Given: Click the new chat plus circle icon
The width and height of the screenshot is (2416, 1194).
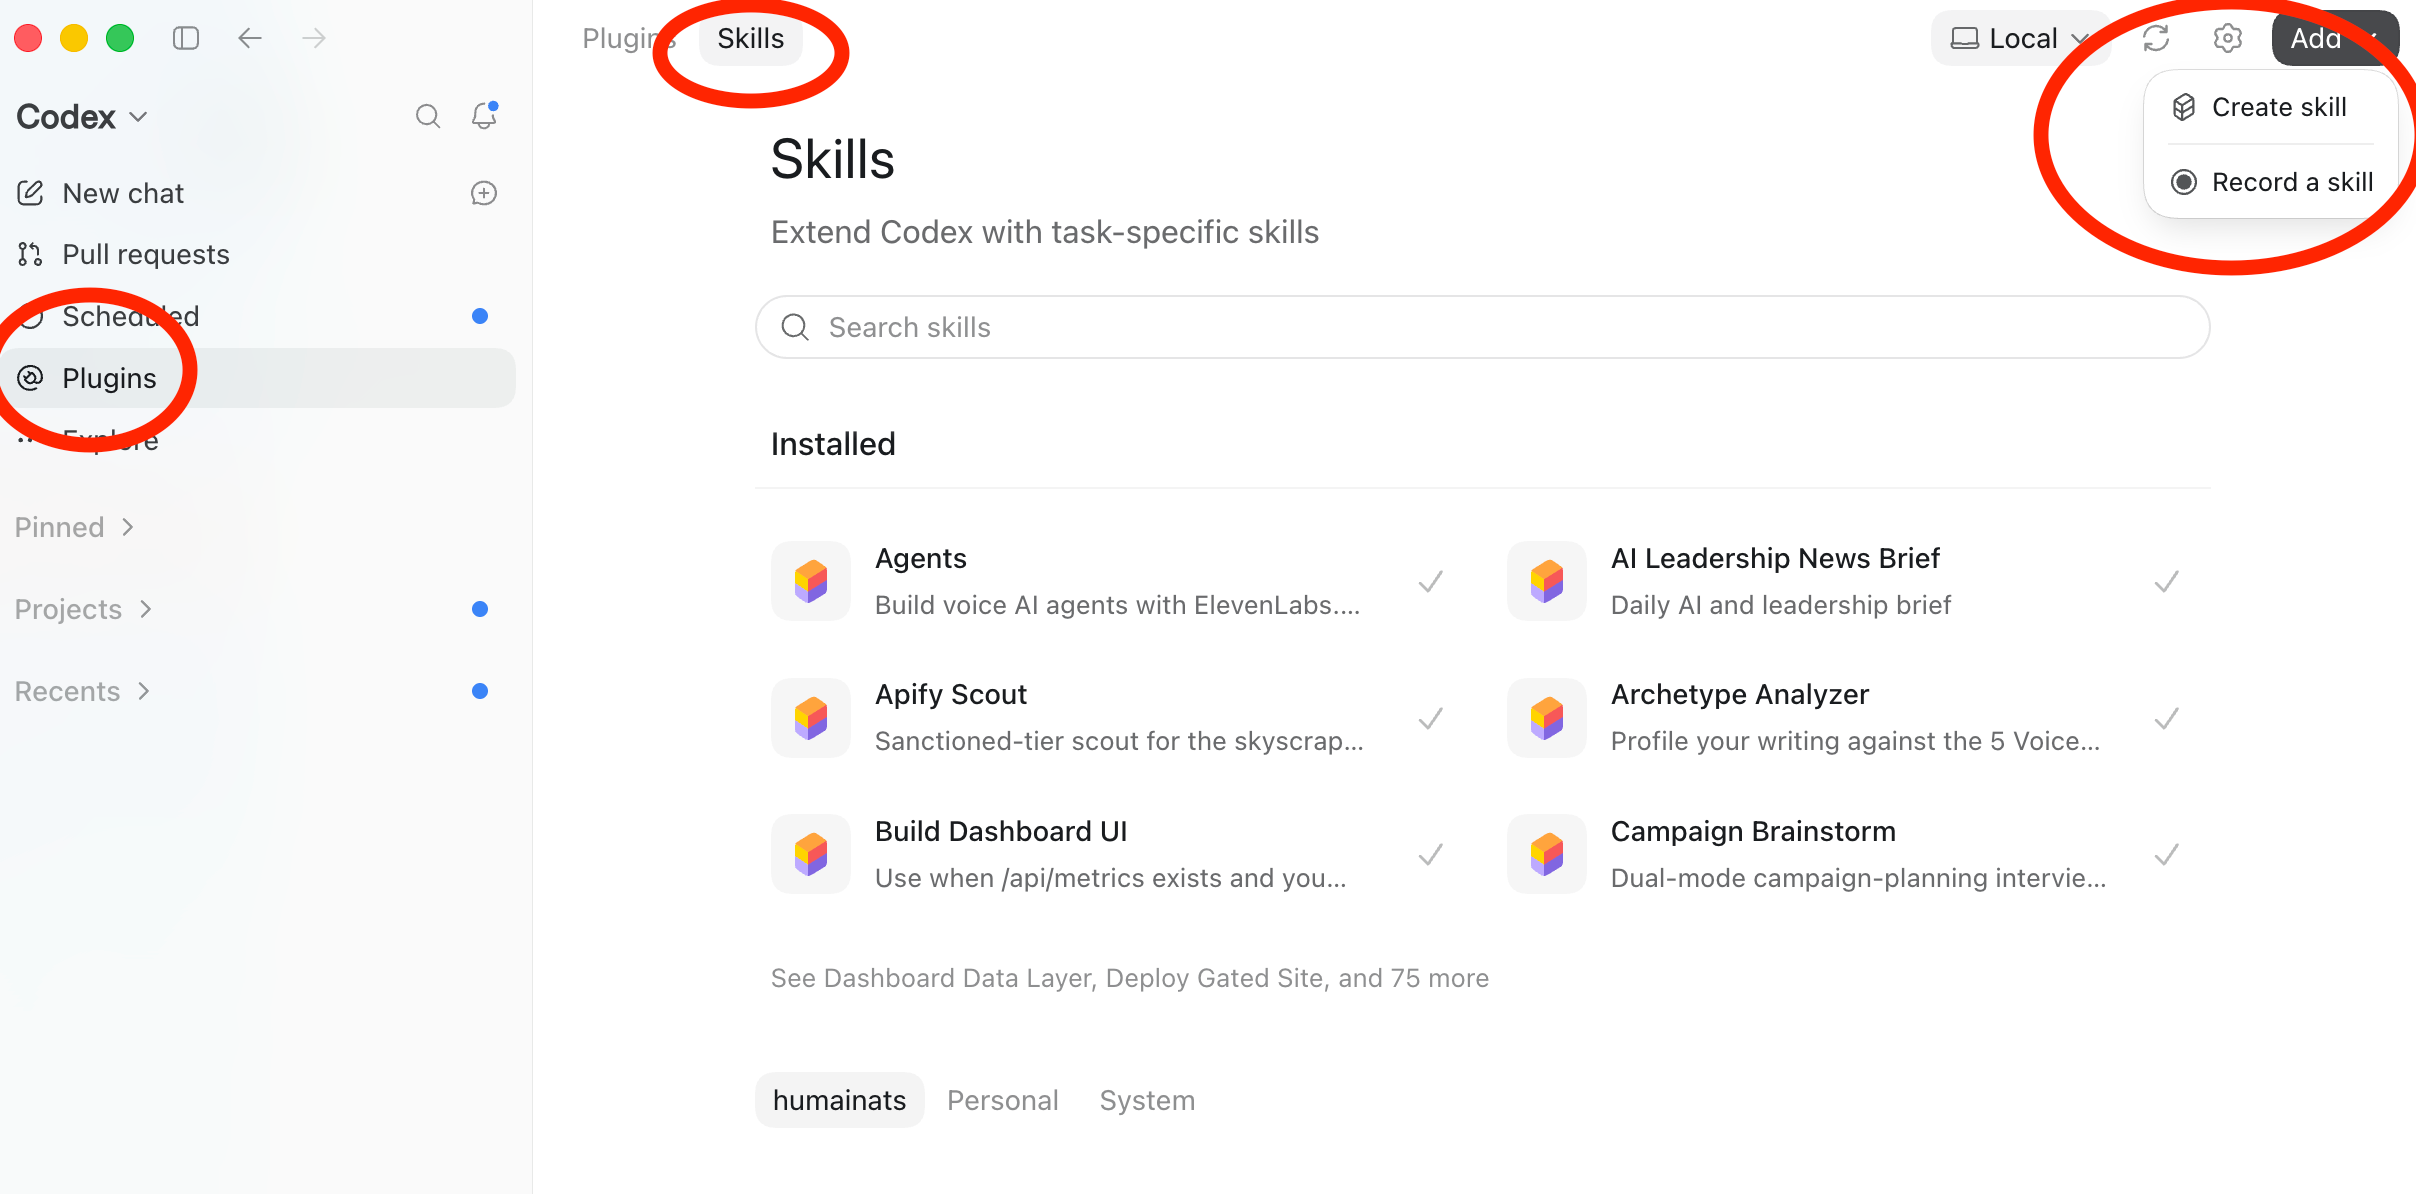Looking at the screenshot, I should [484, 193].
